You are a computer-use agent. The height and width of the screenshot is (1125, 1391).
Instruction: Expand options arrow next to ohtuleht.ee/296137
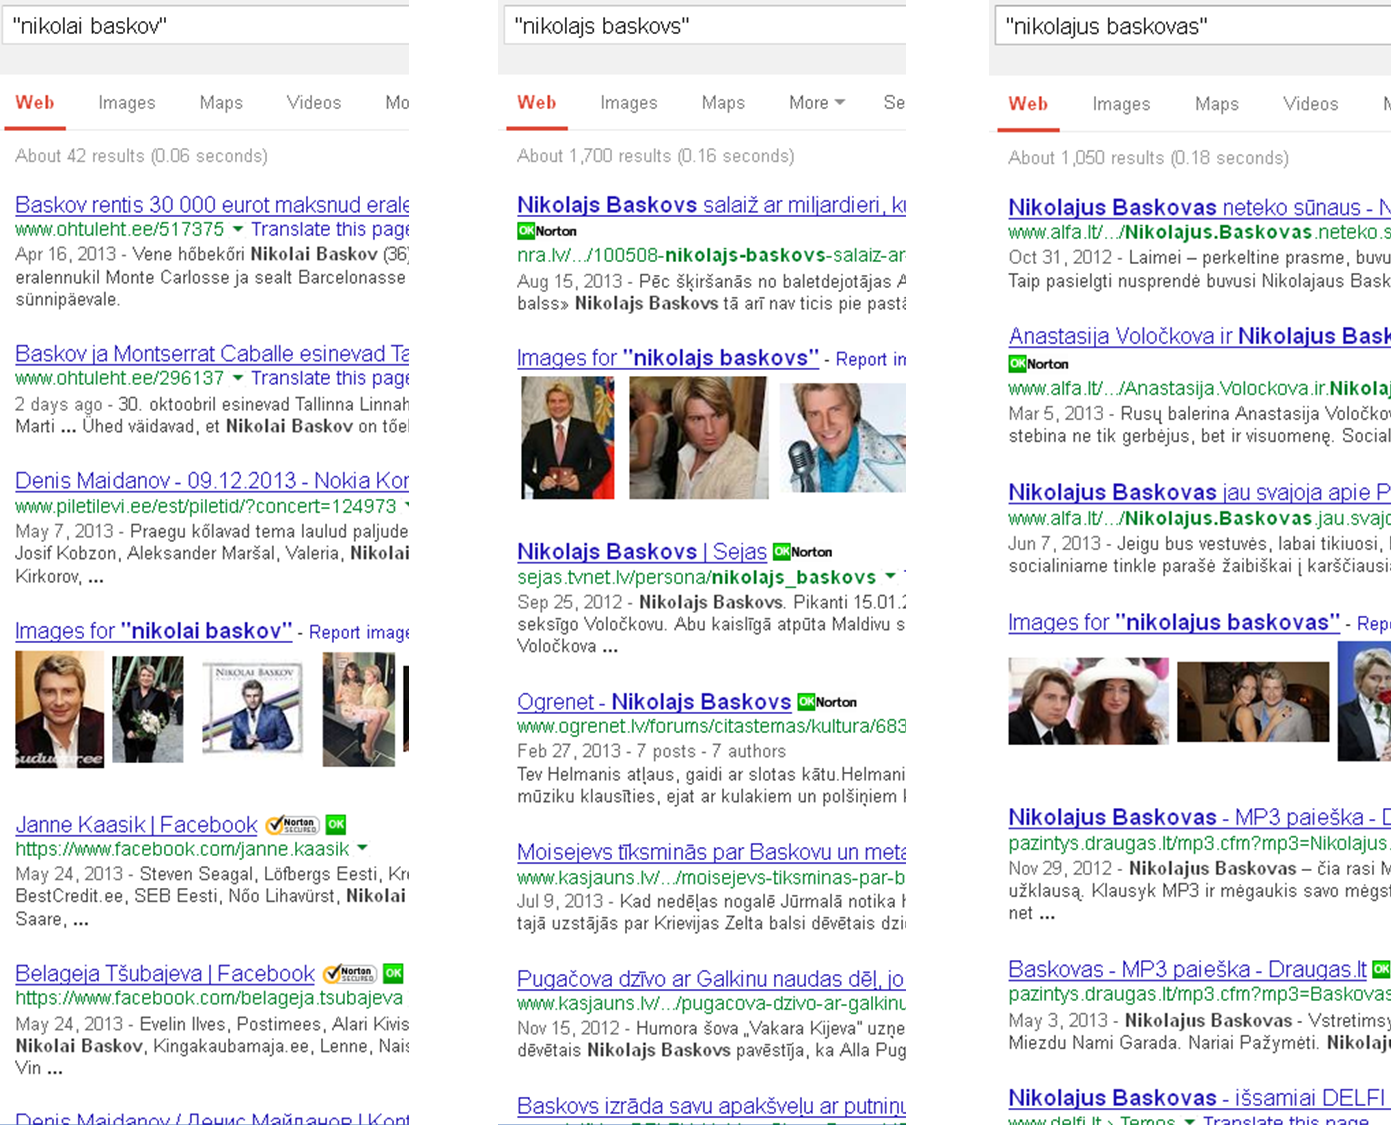238,378
